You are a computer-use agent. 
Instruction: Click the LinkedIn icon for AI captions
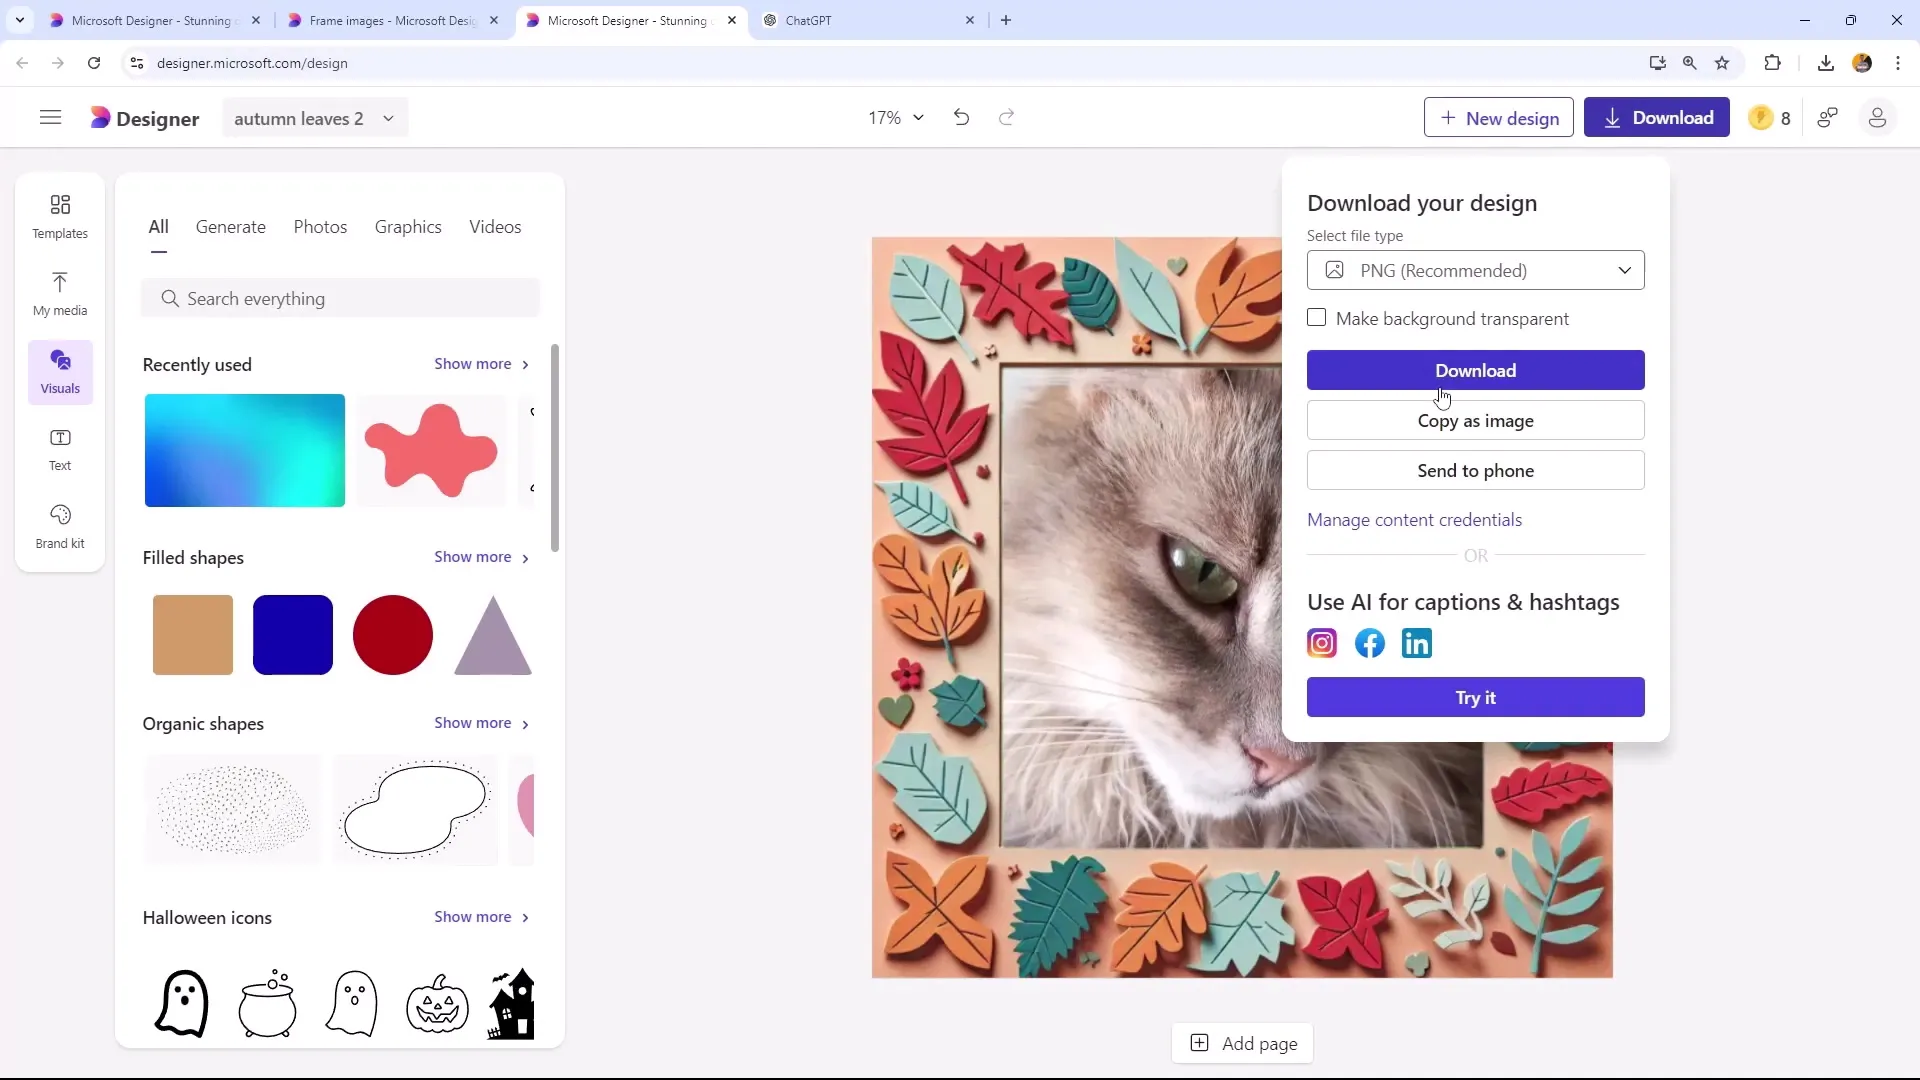1418,644
